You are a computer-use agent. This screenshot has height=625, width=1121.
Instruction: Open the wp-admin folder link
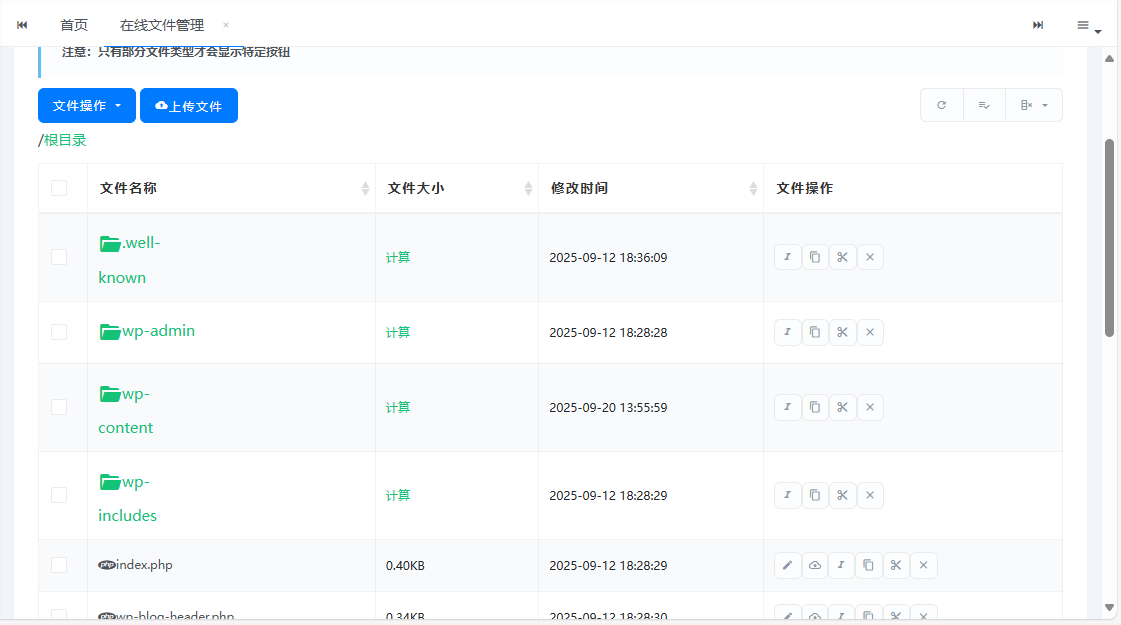158,331
